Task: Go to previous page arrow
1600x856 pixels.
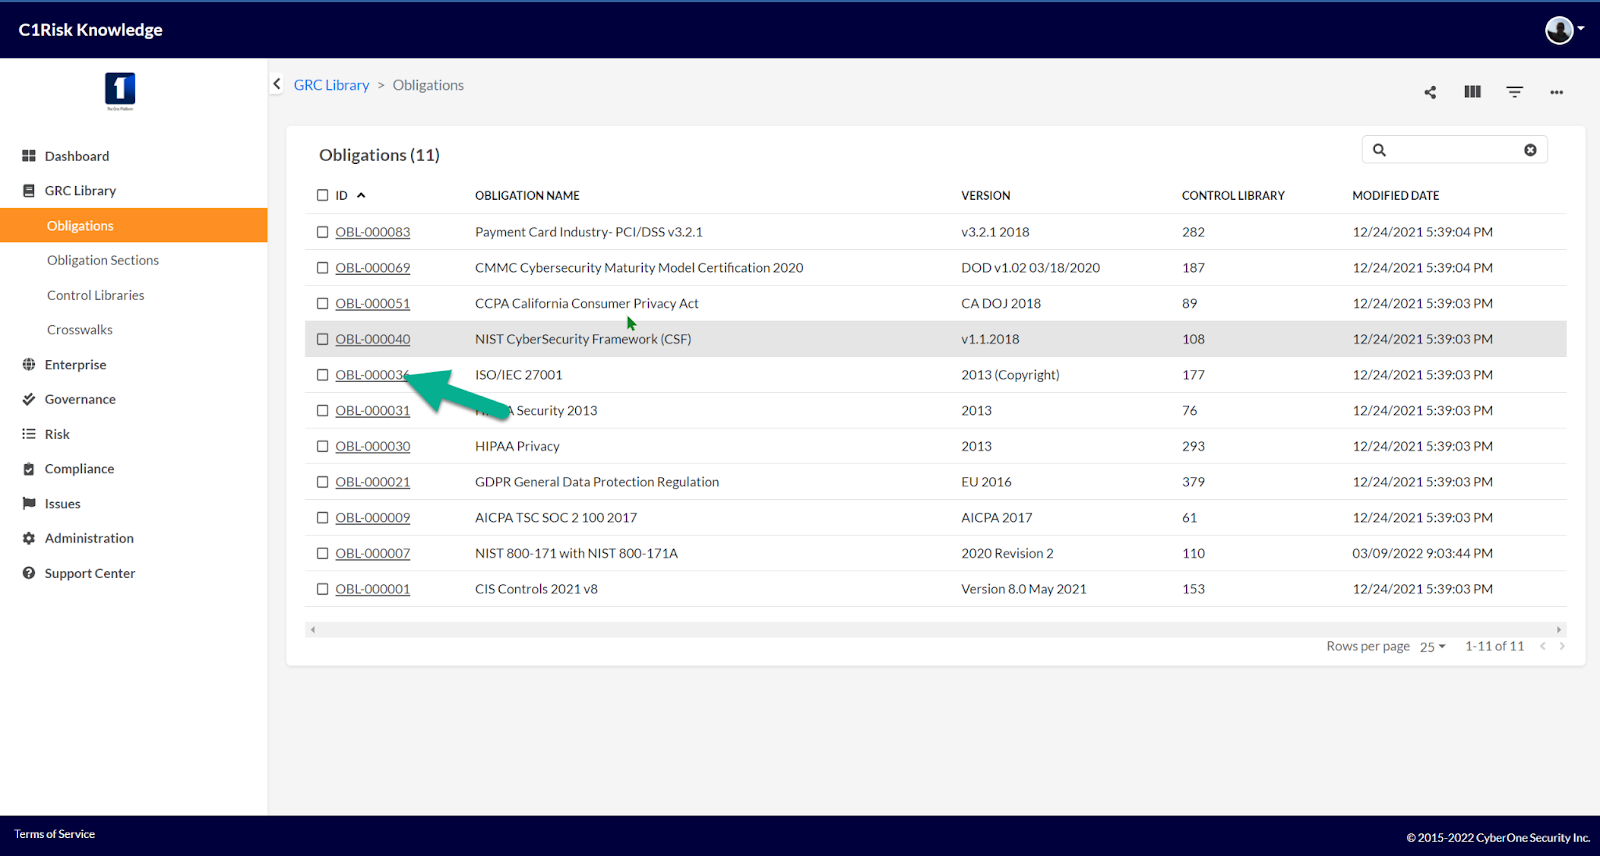Action: (1543, 646)
